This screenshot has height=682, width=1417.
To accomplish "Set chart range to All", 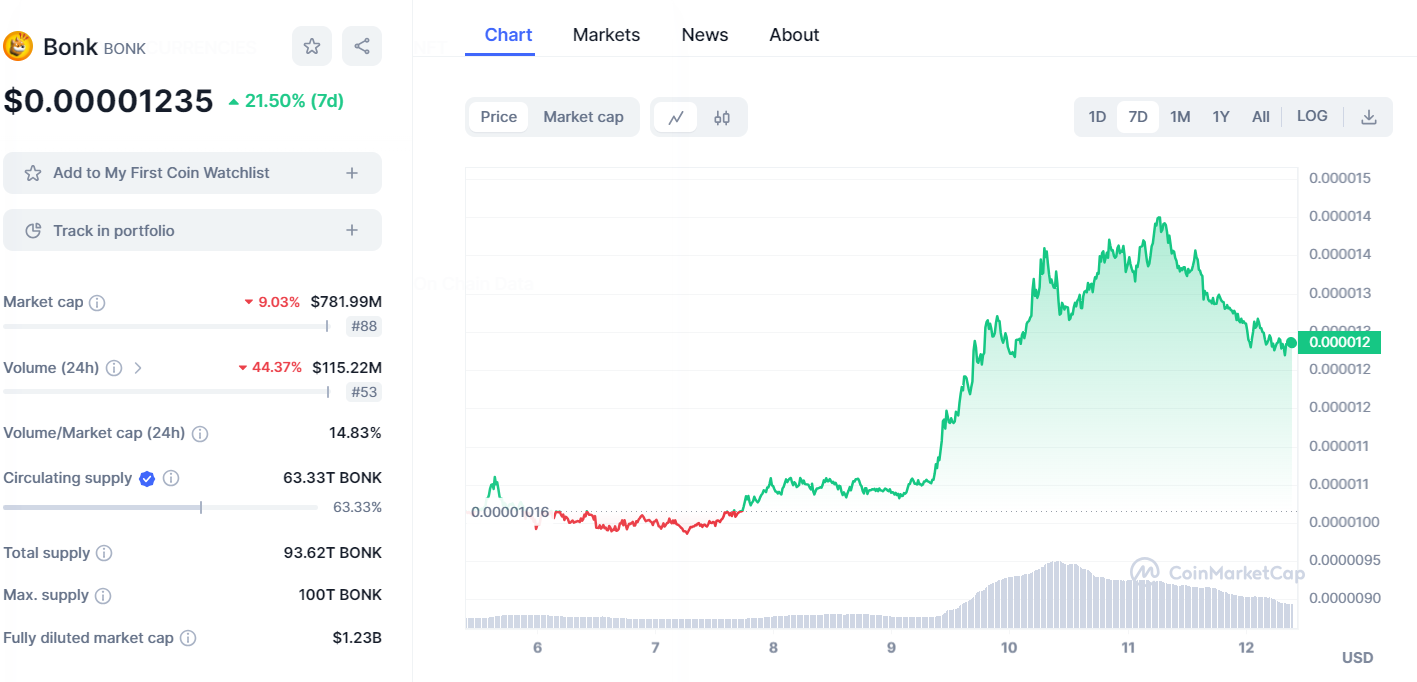I will tap(1261, 117).
